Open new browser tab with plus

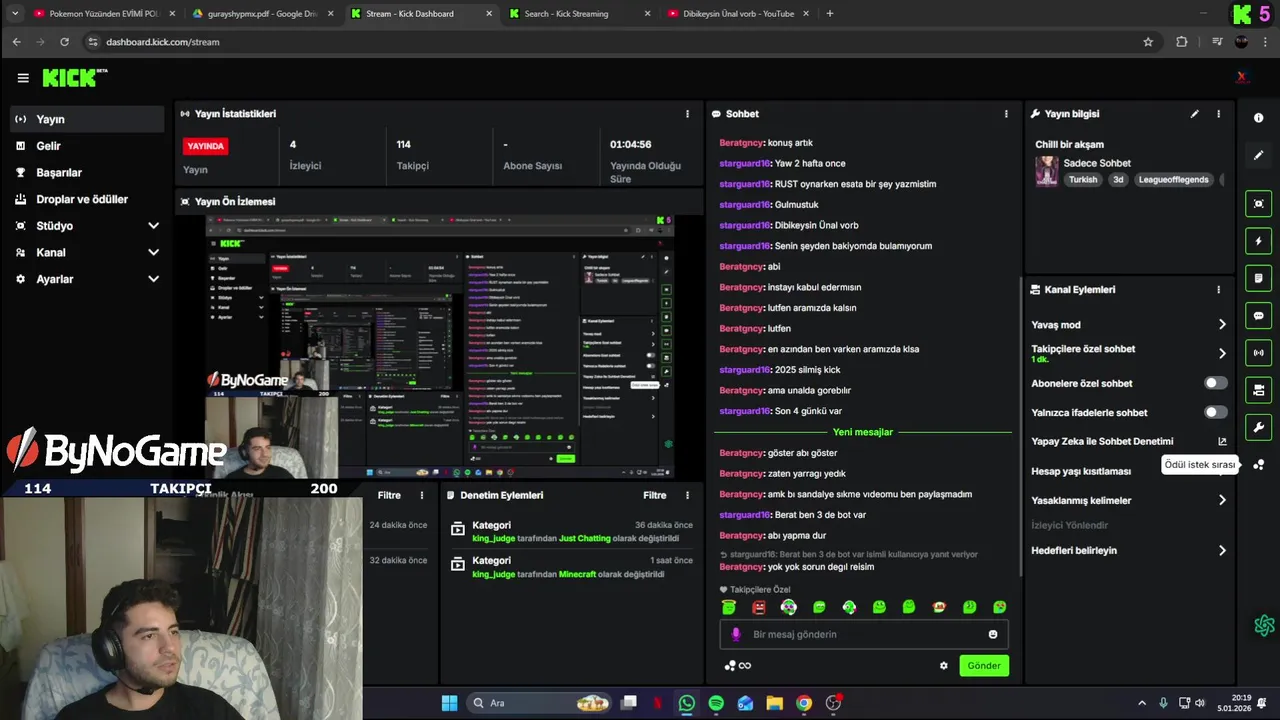click(x=830, y=14)
